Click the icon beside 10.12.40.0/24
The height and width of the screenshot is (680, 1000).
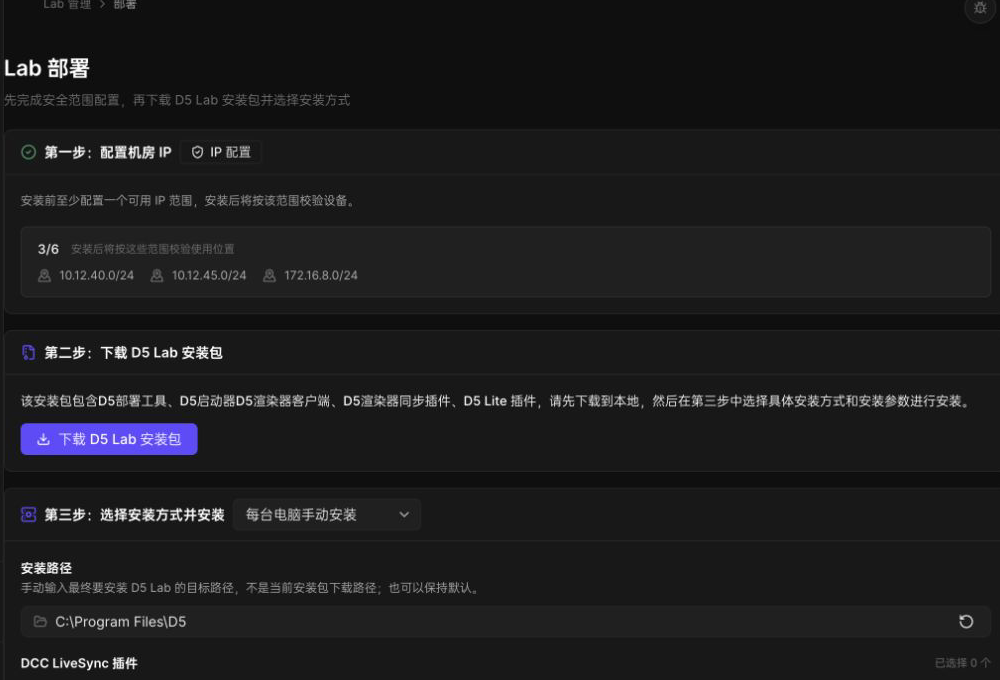coord(44,276)
